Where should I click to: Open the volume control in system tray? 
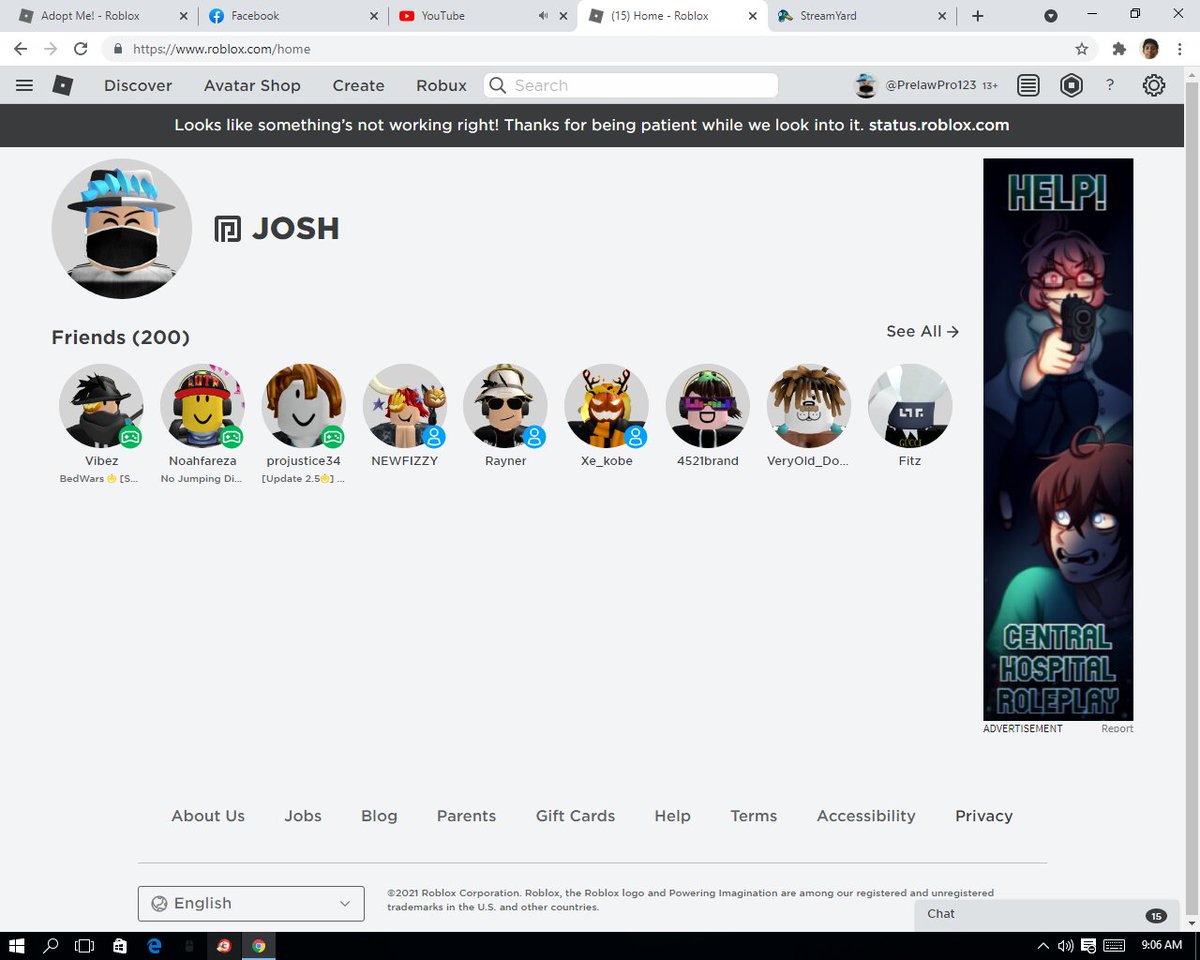(x=1066, y=945)
